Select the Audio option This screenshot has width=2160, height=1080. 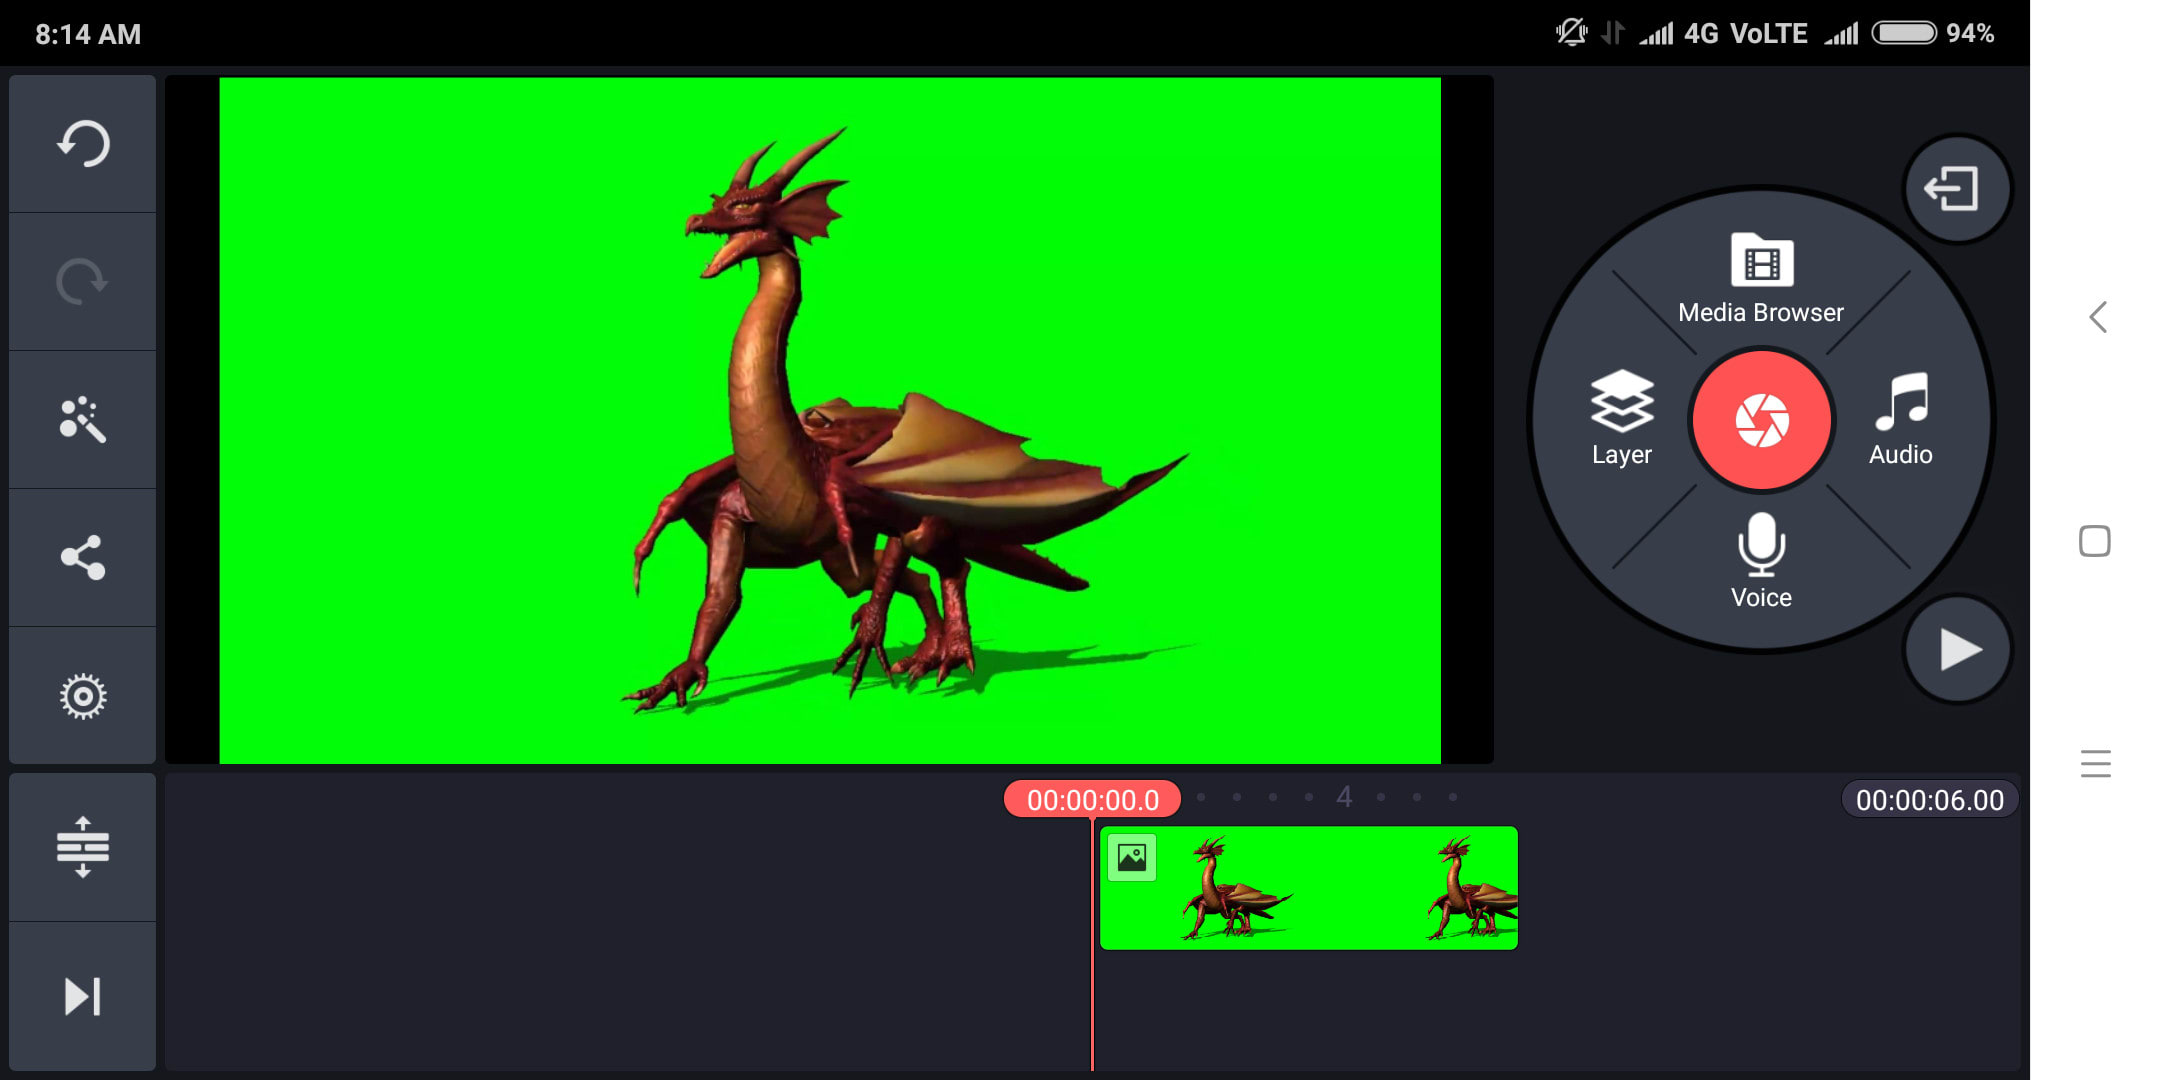tap(1901, 419)
